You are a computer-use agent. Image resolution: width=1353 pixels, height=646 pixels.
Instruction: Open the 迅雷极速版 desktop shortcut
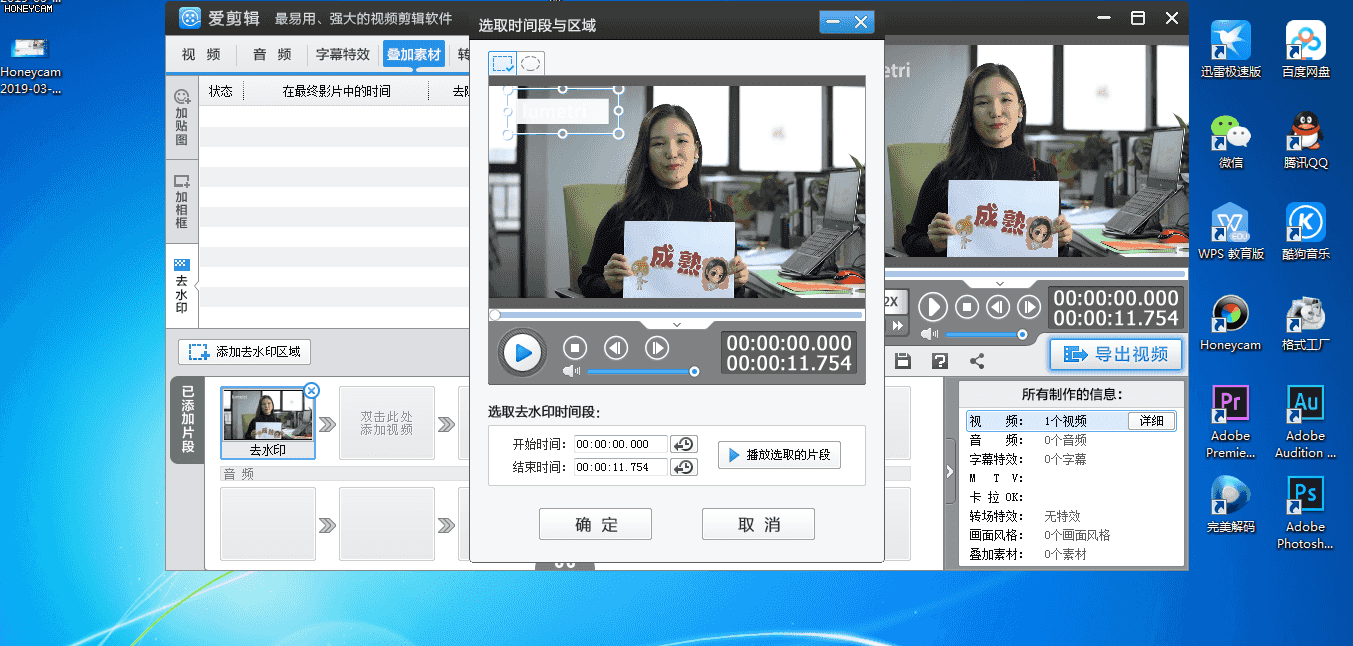[x=1231, y=50]
